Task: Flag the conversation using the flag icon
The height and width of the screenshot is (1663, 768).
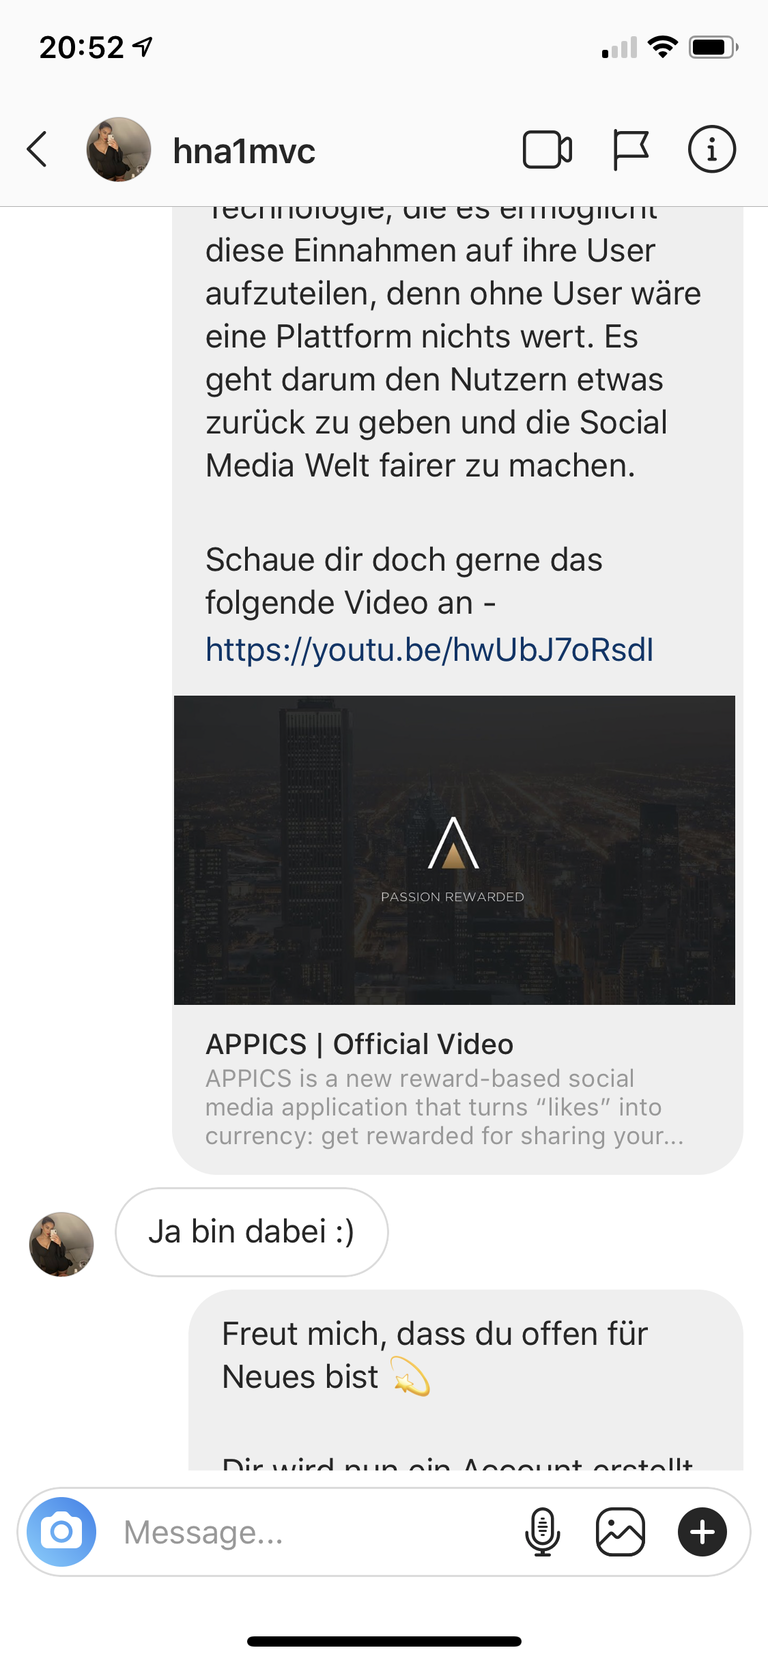Action: (x=630, y=151)
